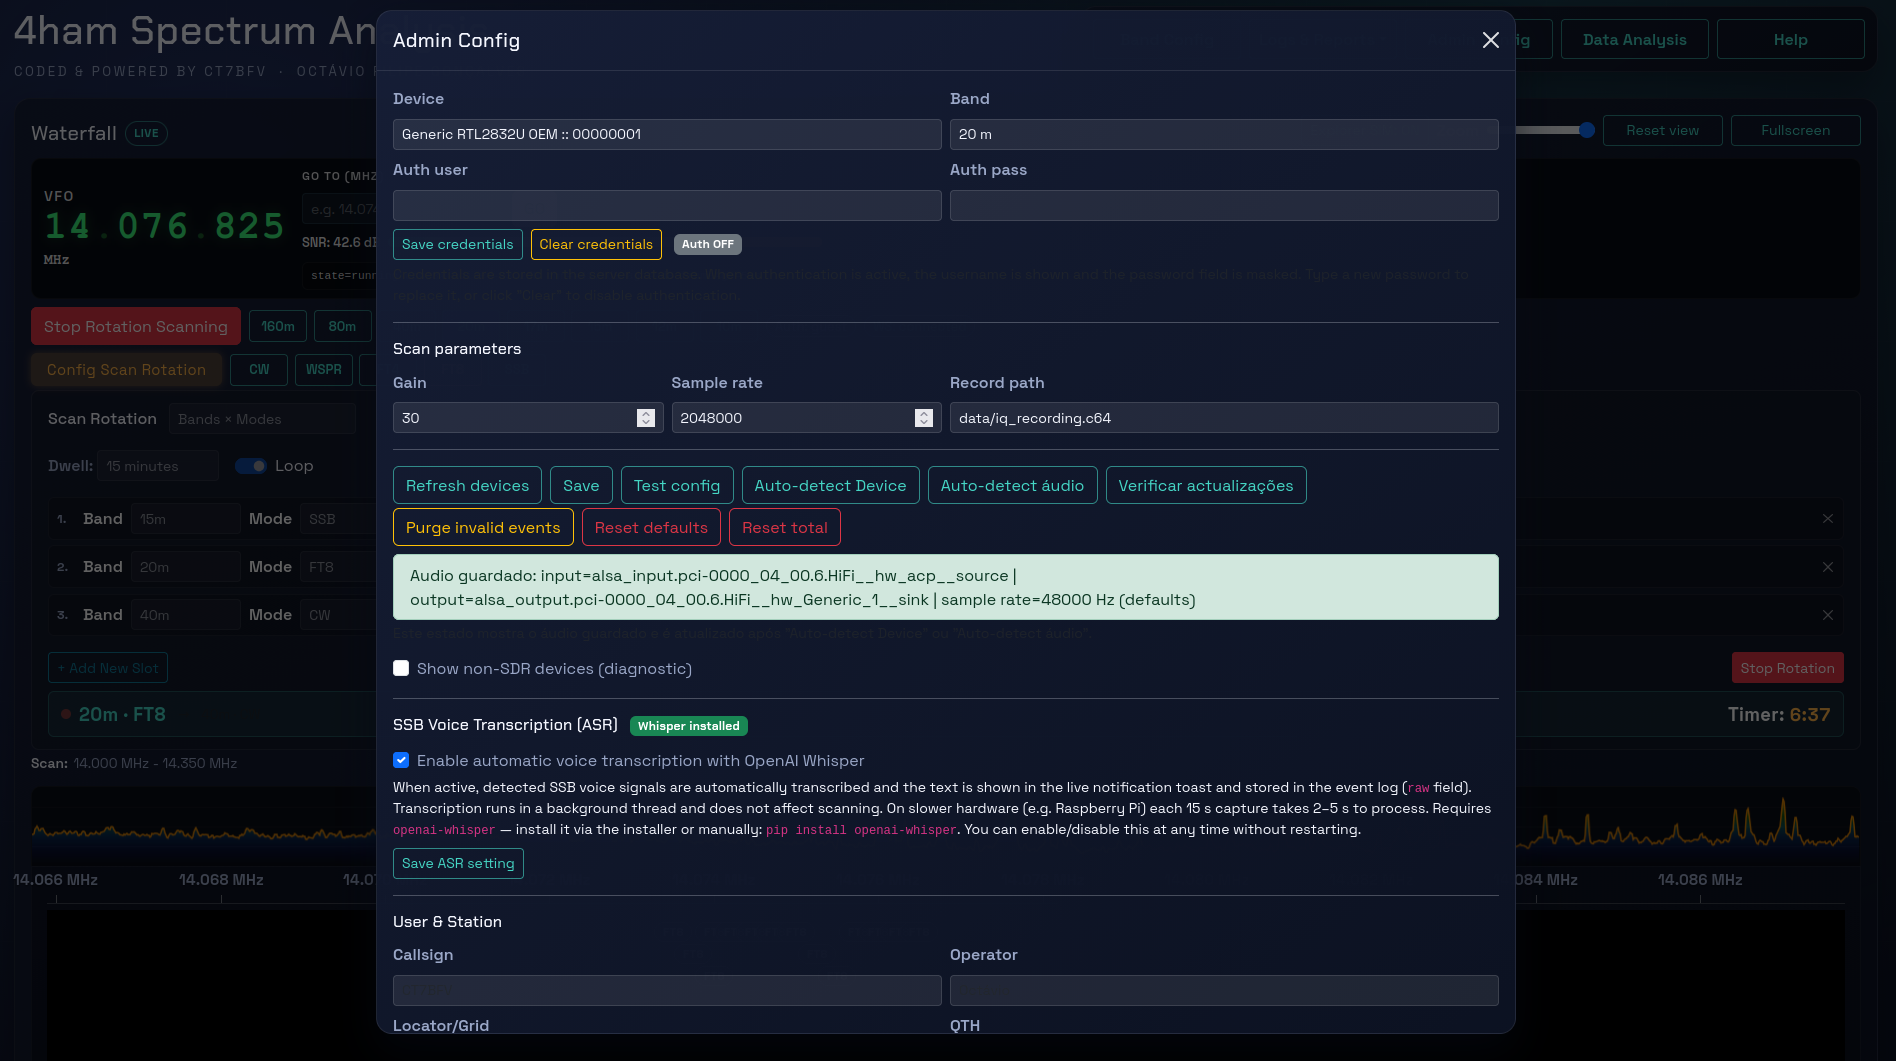Open the Band dropdown showing 20 m
The image size is (1896, 1061).
pyautogui.click(x=1224, y=134)
